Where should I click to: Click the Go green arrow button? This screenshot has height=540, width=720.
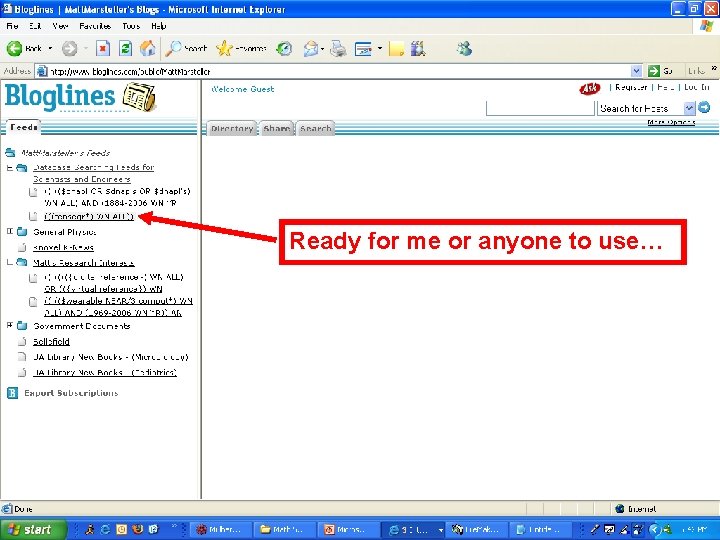point(653,71)
